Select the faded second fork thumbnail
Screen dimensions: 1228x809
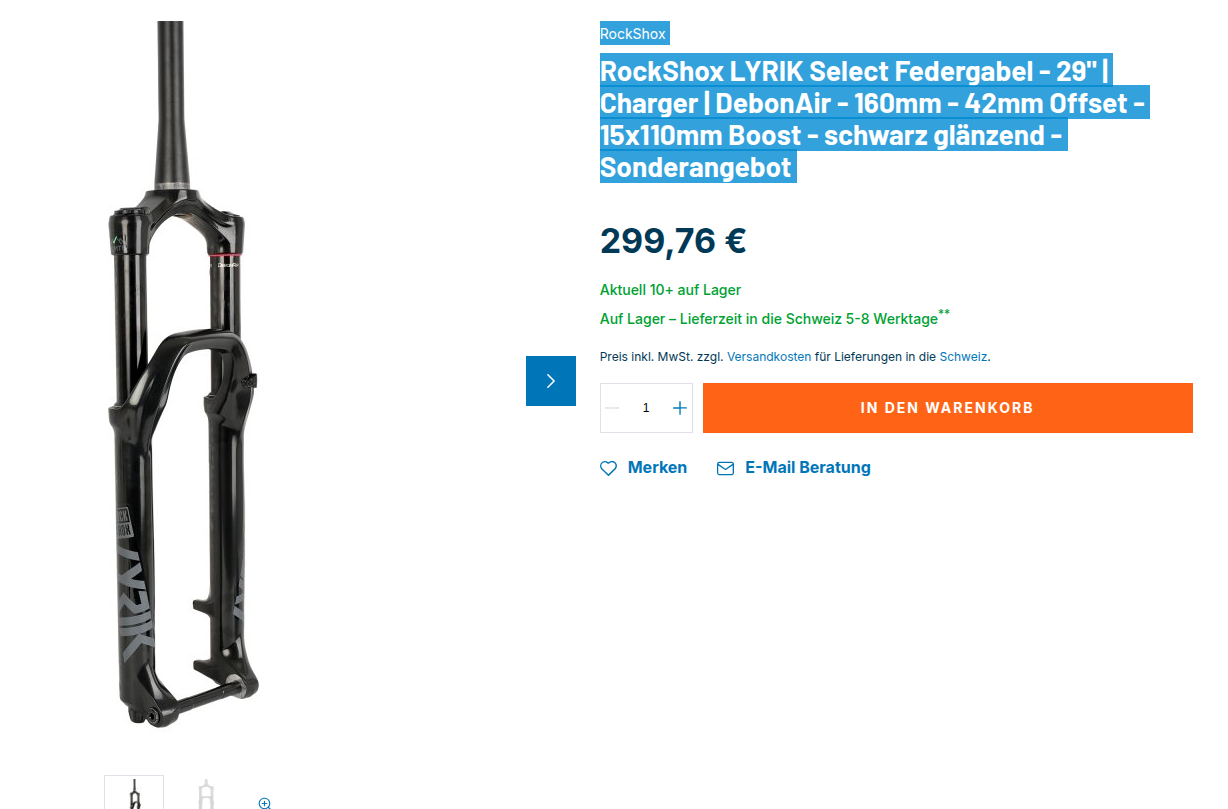pos(205,794)
